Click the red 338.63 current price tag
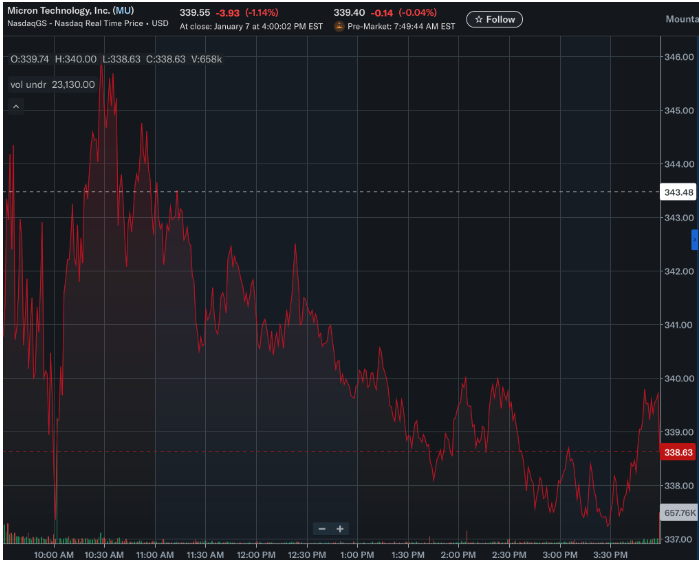The image size is (699, 561). click(x=678, y=452)
